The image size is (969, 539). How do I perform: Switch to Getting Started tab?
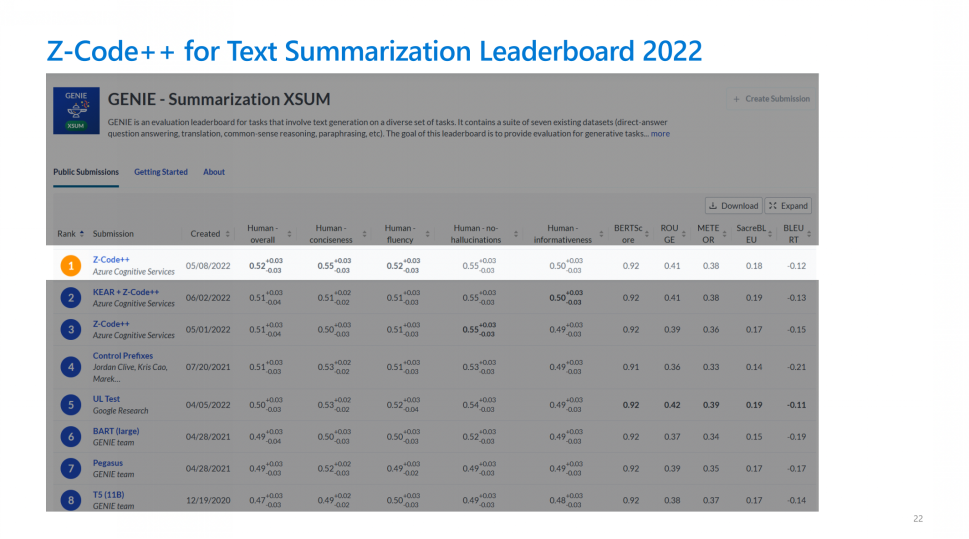point(161,172)
